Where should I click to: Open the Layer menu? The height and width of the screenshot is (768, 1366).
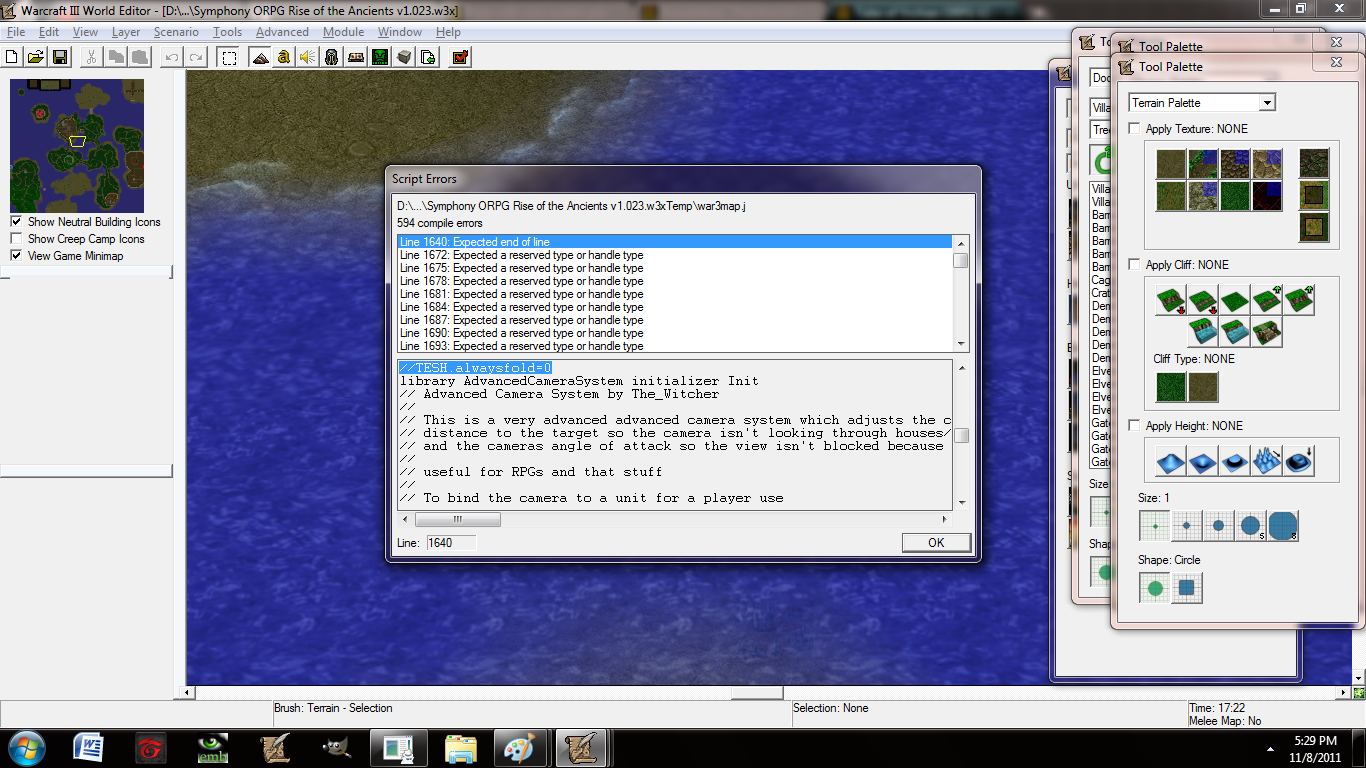[x=126, y=32]
